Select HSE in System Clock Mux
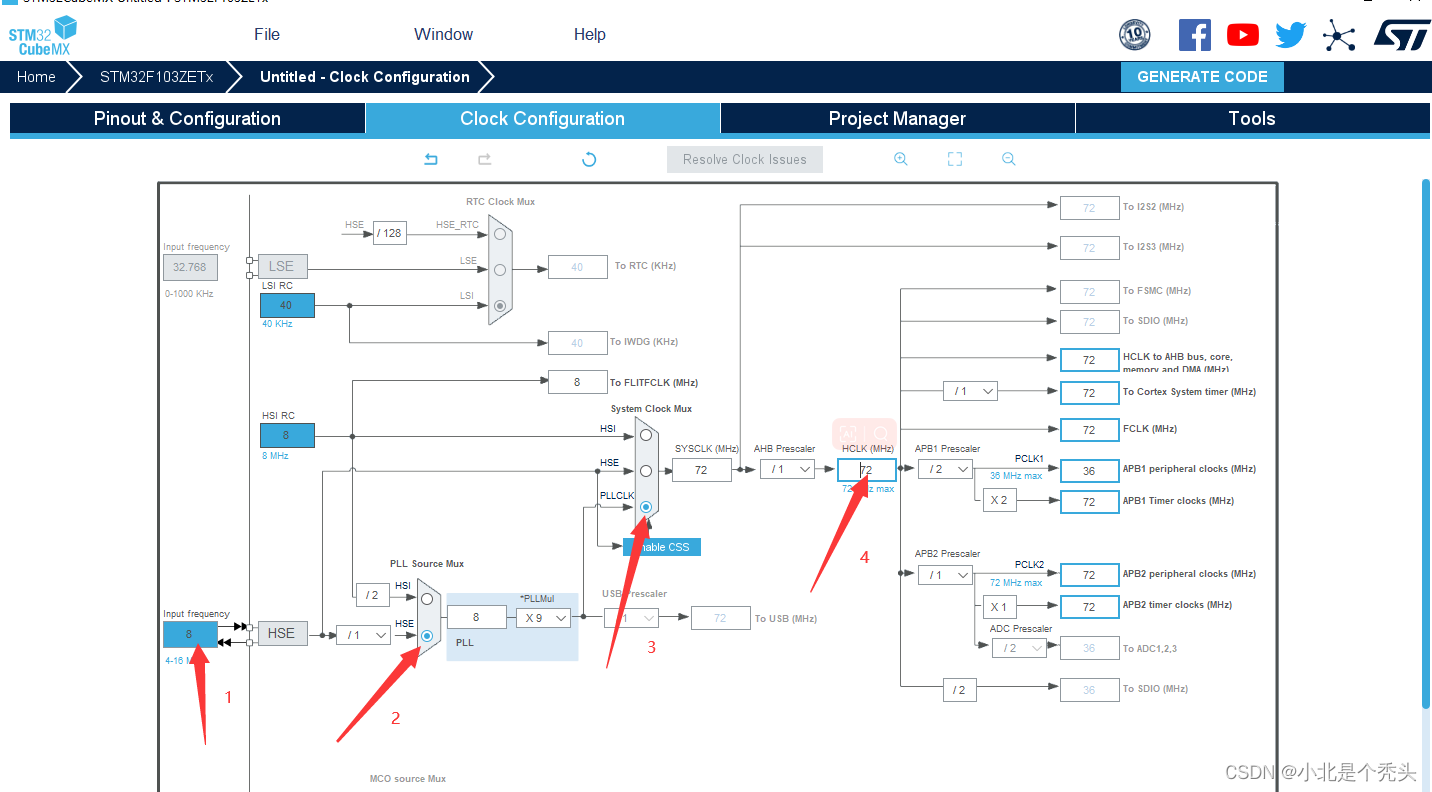The image size is (1432, 792). 646,471
